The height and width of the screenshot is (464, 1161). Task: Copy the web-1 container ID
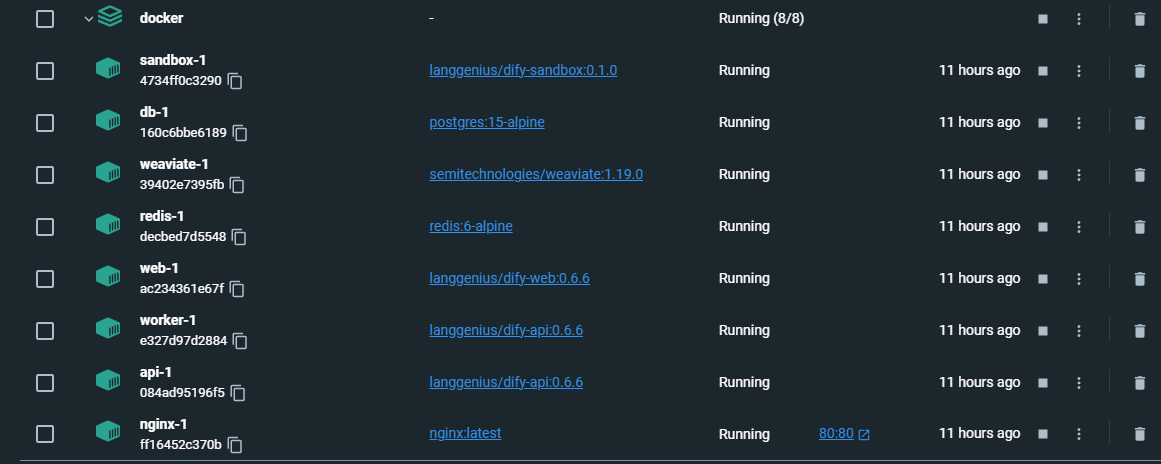237,289
